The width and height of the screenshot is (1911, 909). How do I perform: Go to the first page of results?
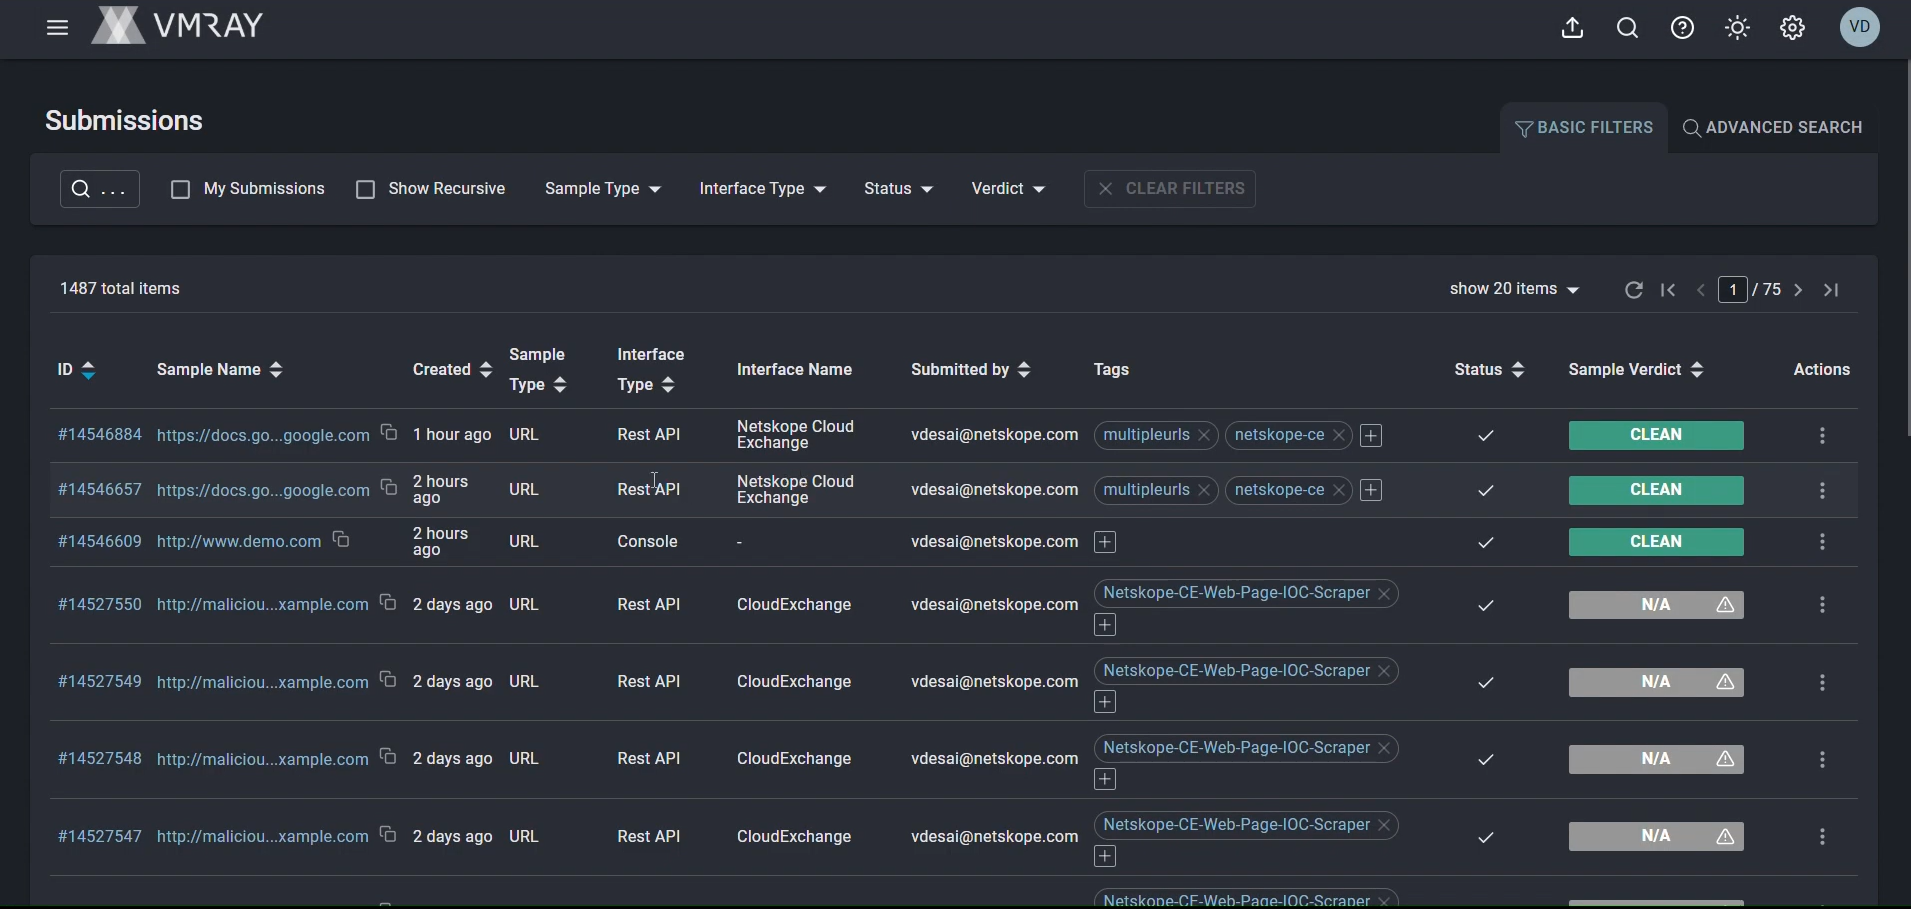[x=1668, y=290]
